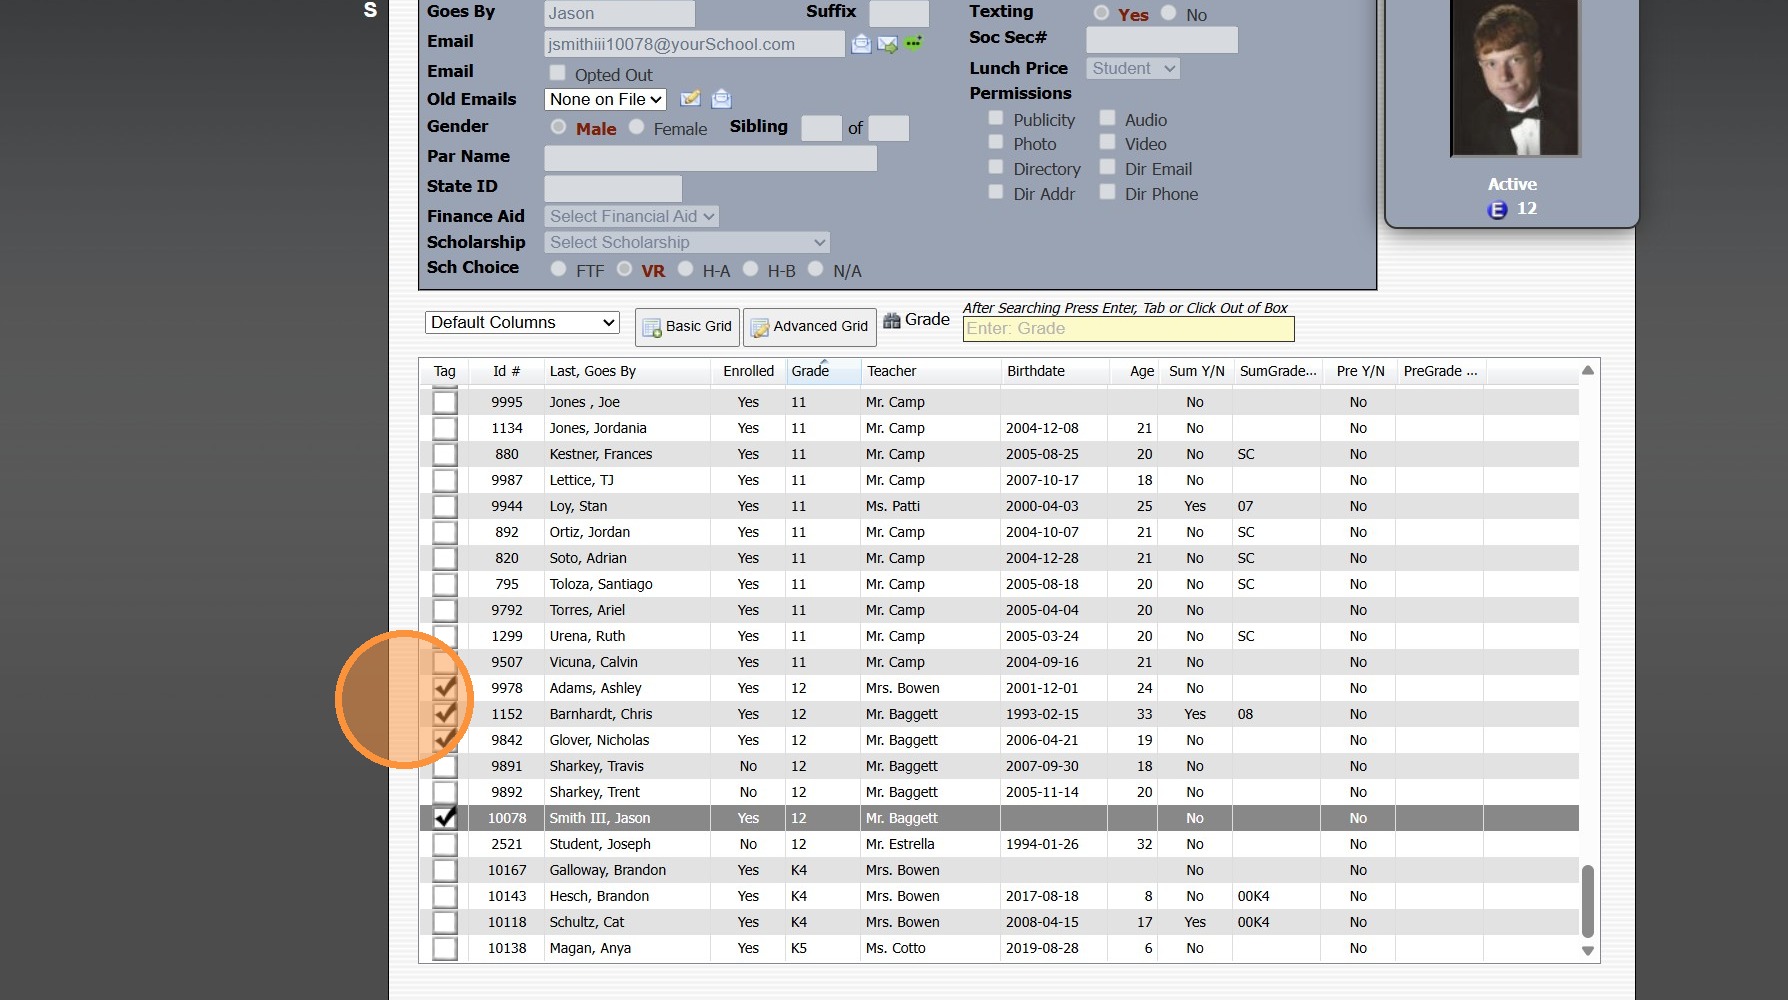
Task: Click the grid's vertical scrollbar thumb
Action: tap(1587, 900)
